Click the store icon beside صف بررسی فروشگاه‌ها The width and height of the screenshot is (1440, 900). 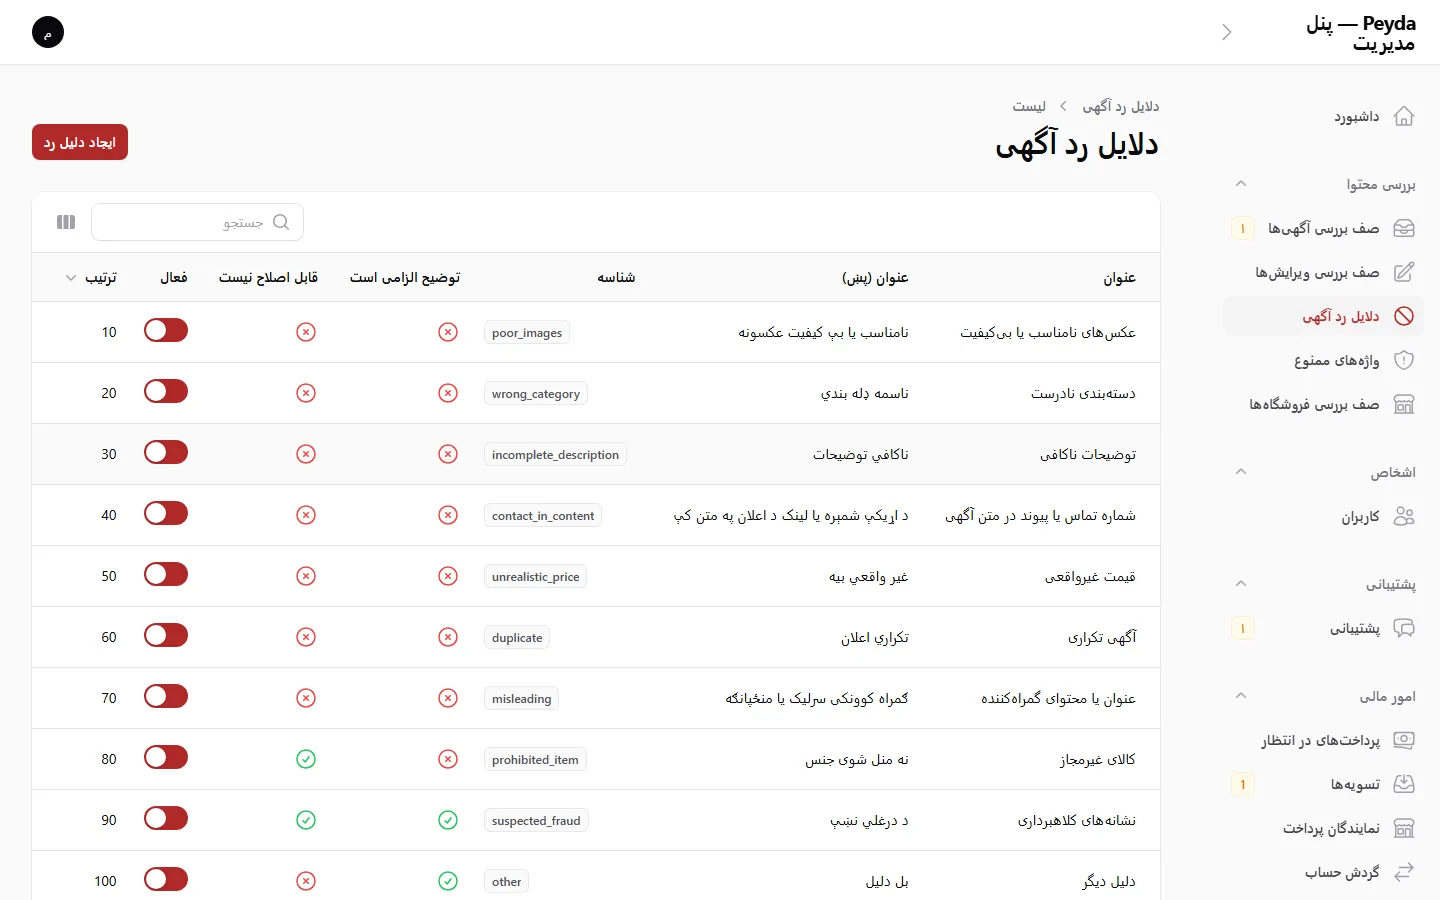tap(1404, 405)
